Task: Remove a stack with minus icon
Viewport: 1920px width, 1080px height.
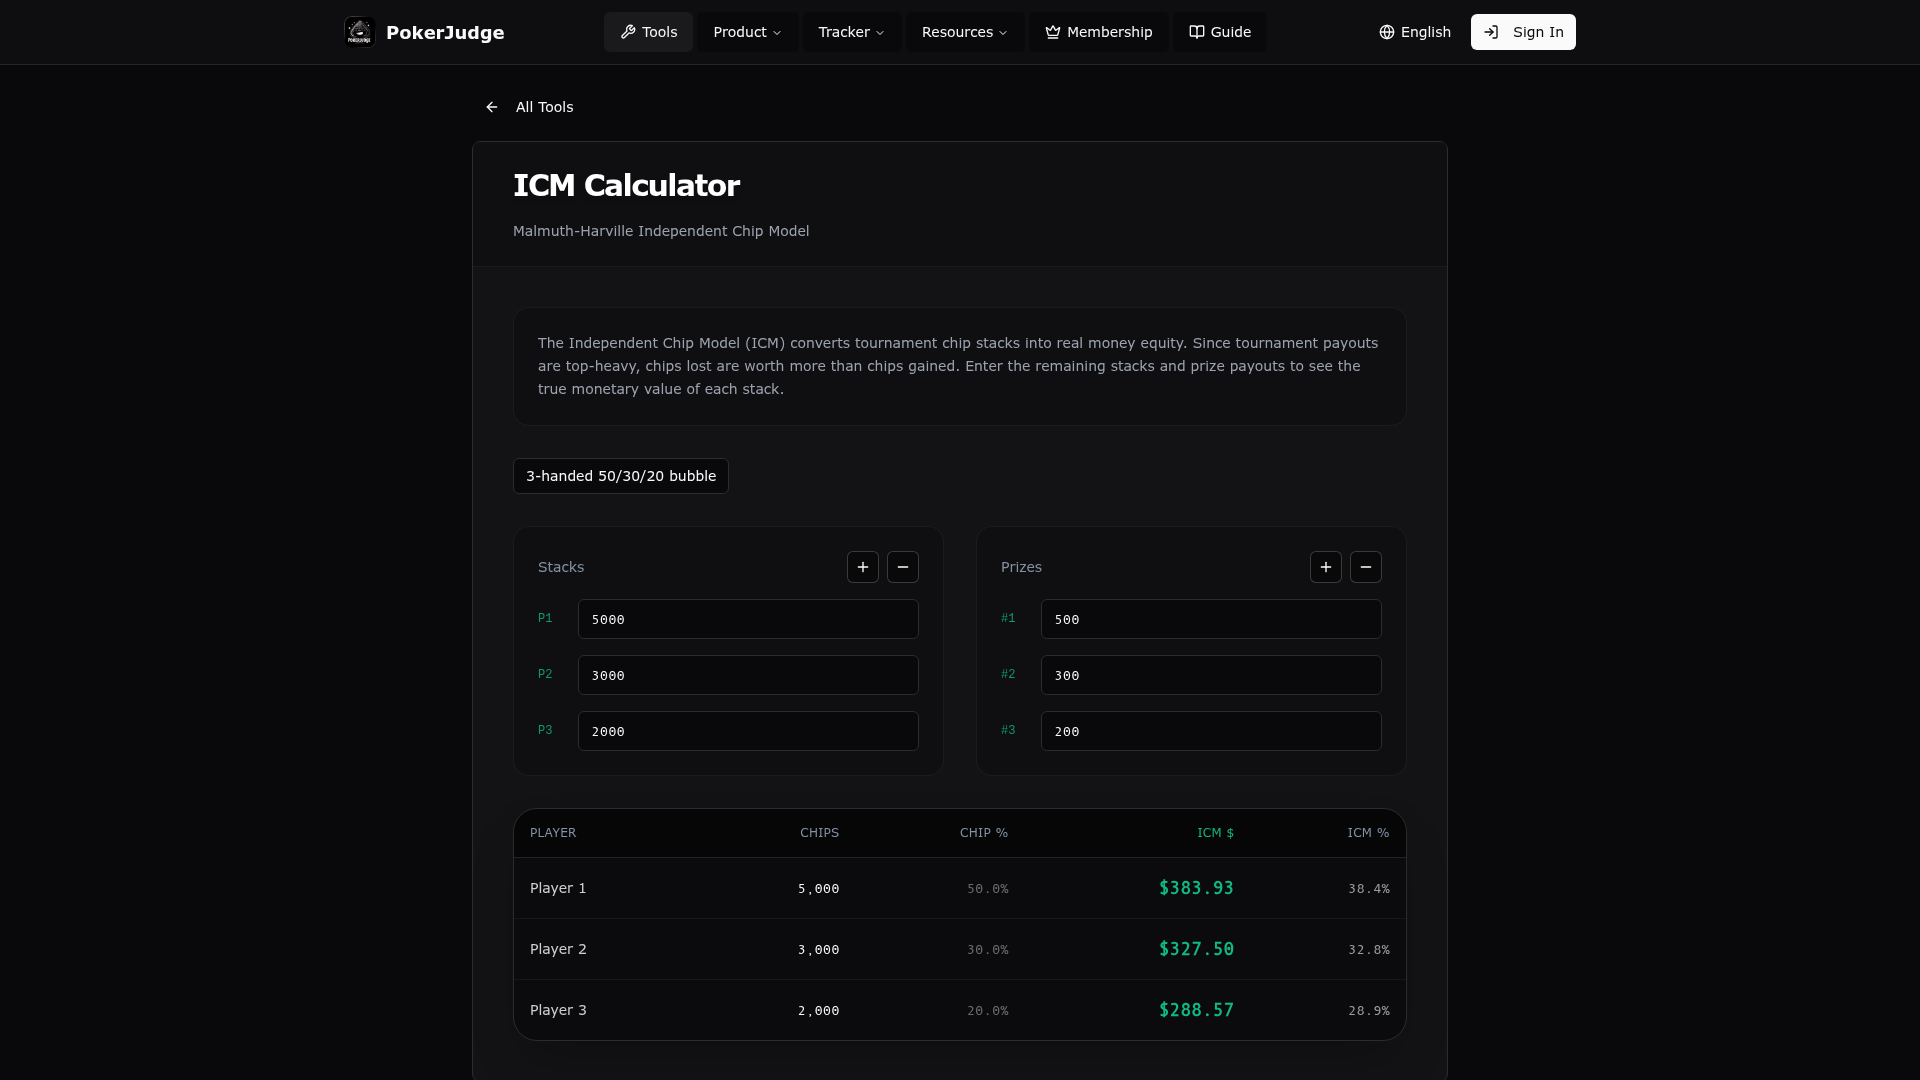Action: point(903,567)
